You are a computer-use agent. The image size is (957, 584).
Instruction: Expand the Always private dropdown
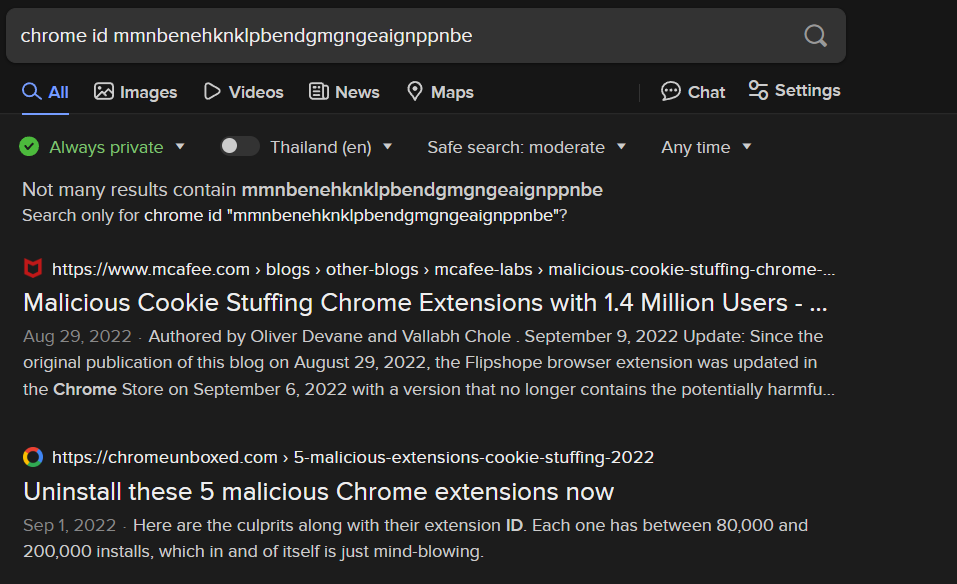pyautogui.click(x=180, y=147)
